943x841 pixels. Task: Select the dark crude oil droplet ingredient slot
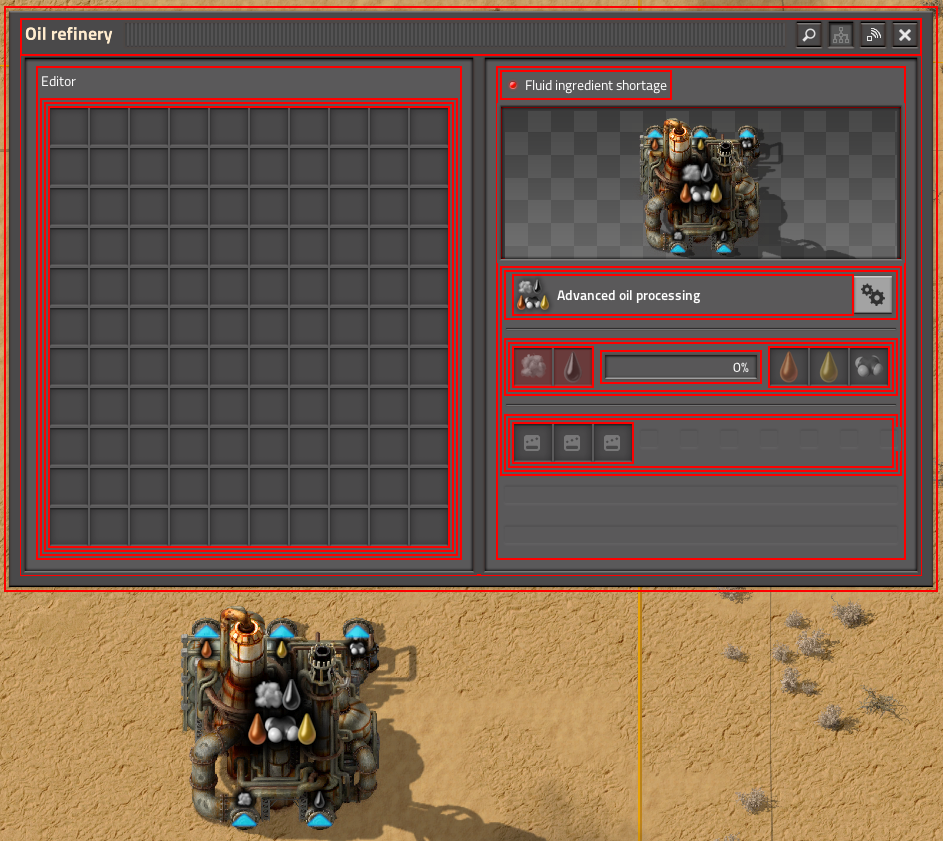[x=573, y=366]
